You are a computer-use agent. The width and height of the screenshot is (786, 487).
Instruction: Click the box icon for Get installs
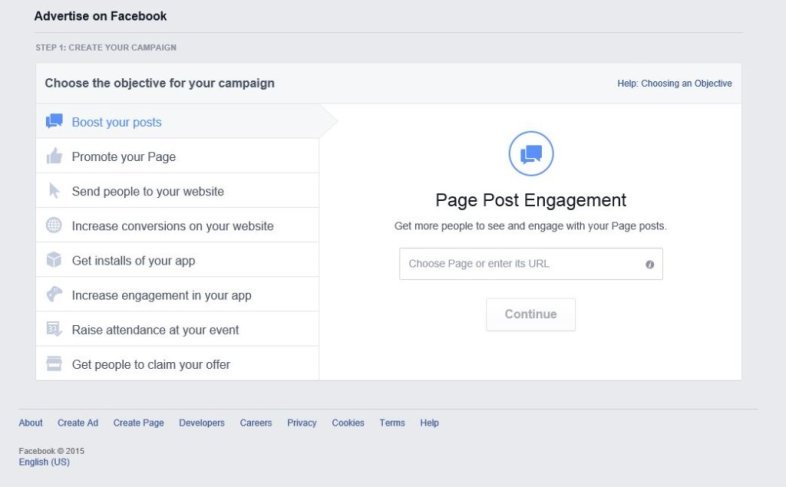coord(54,260)
